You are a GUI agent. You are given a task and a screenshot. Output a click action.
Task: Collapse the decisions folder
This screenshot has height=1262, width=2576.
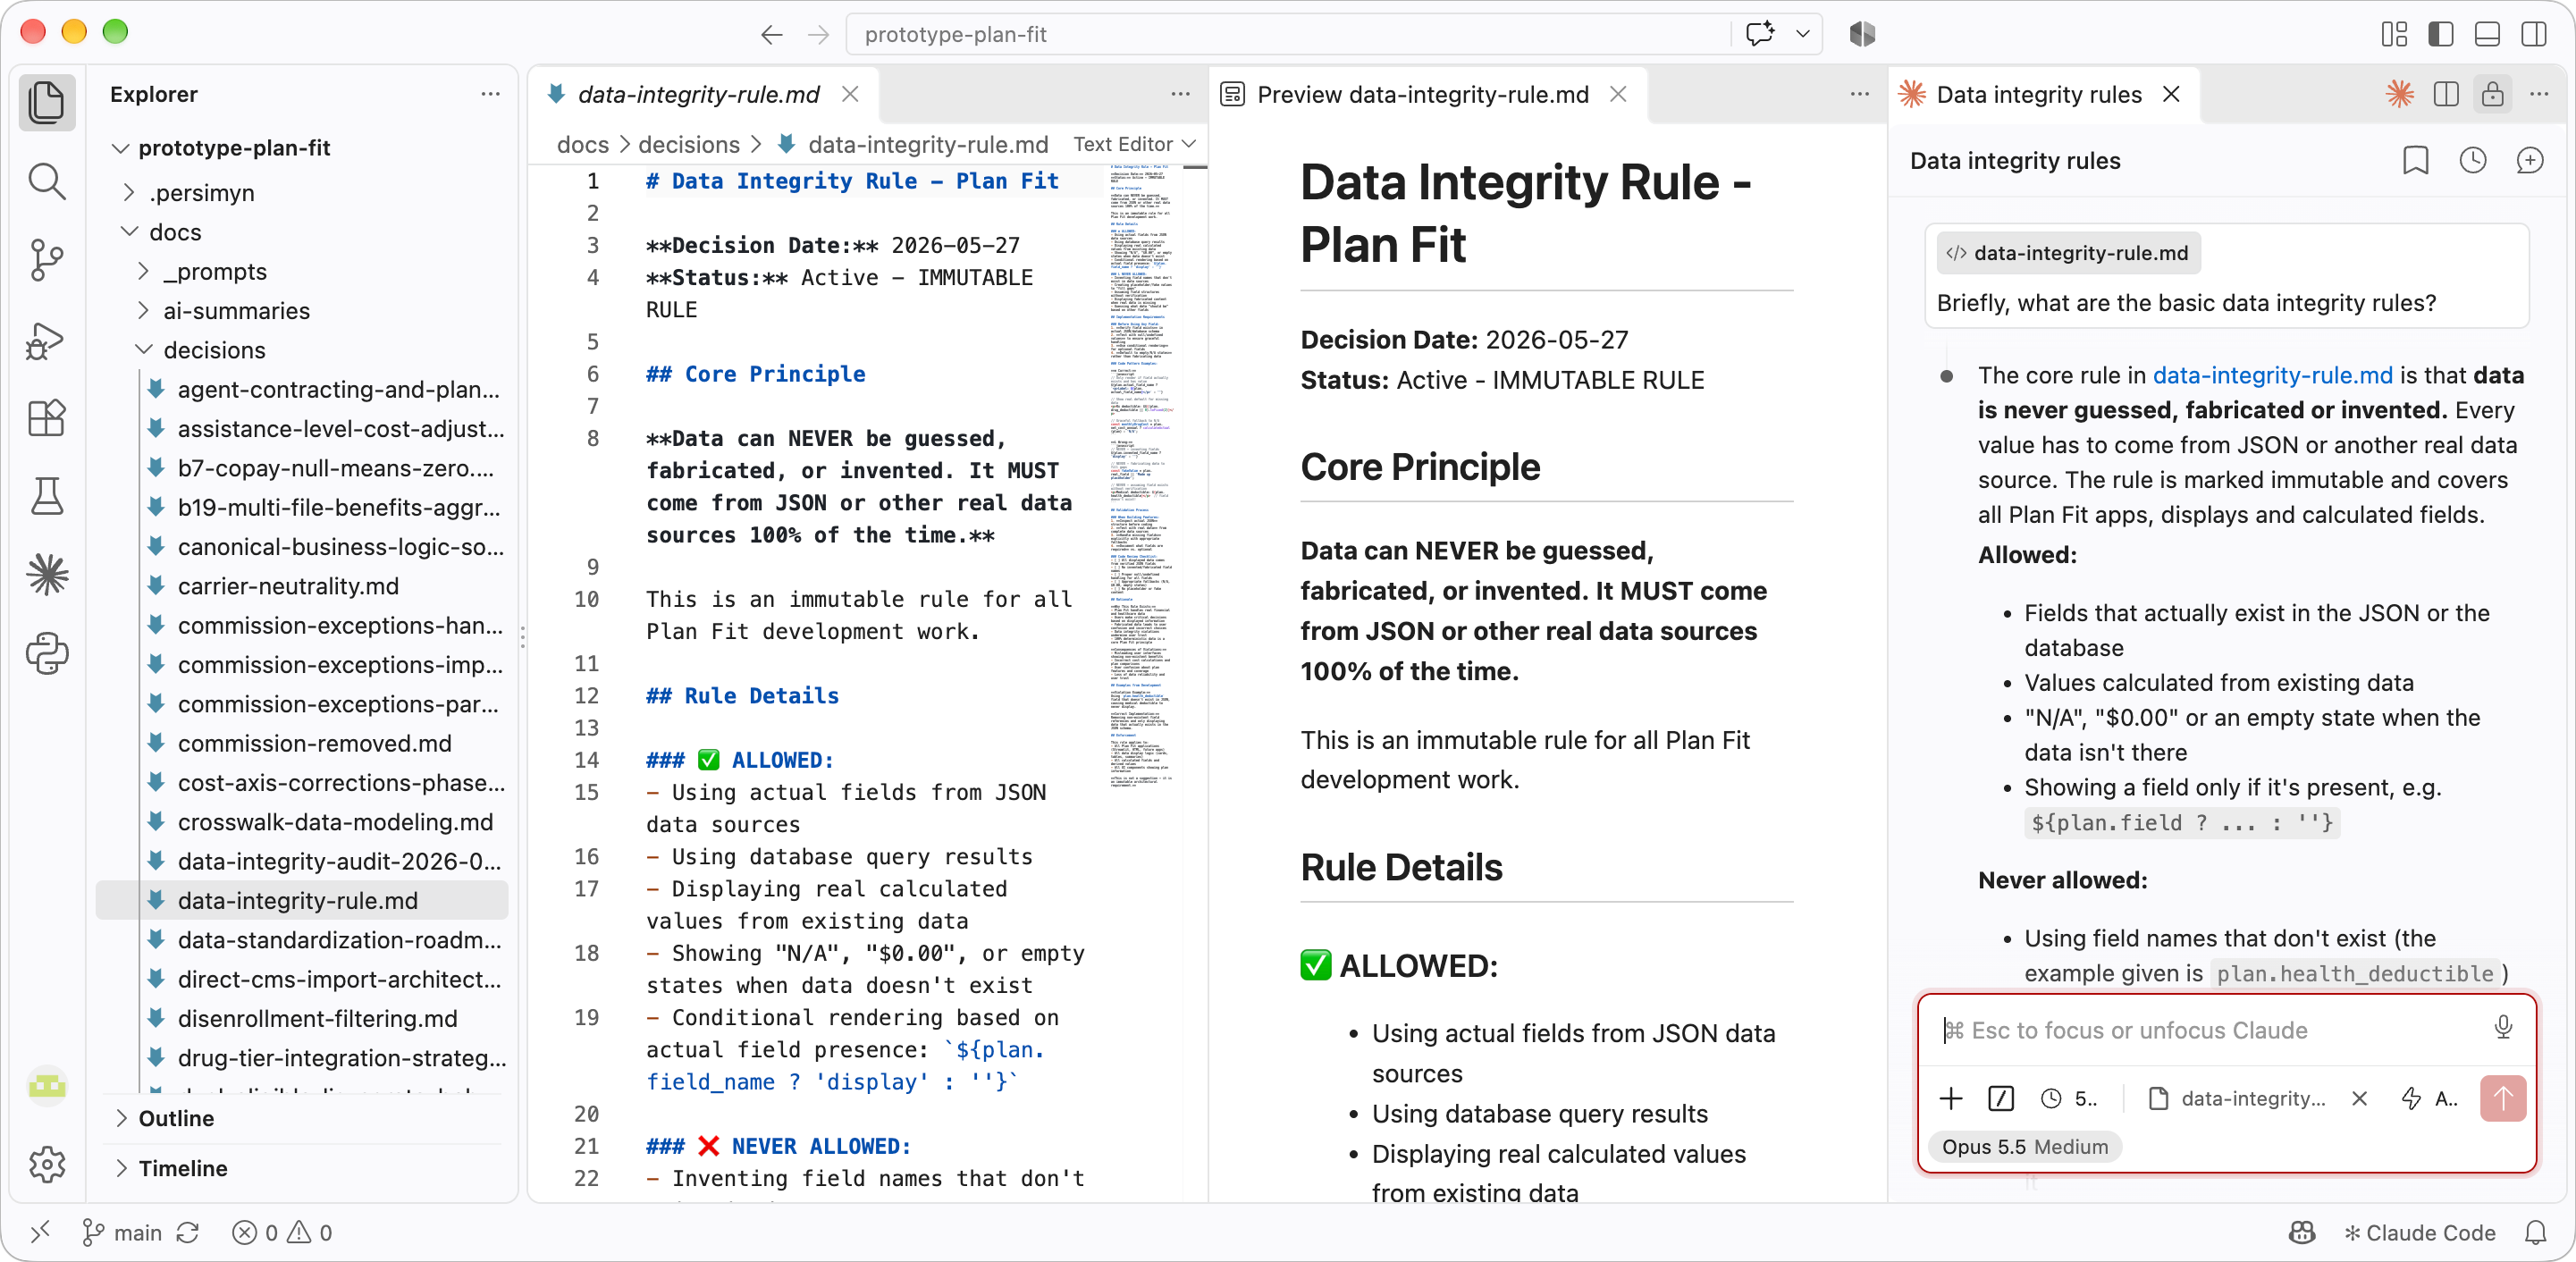[x=143, y=350]
